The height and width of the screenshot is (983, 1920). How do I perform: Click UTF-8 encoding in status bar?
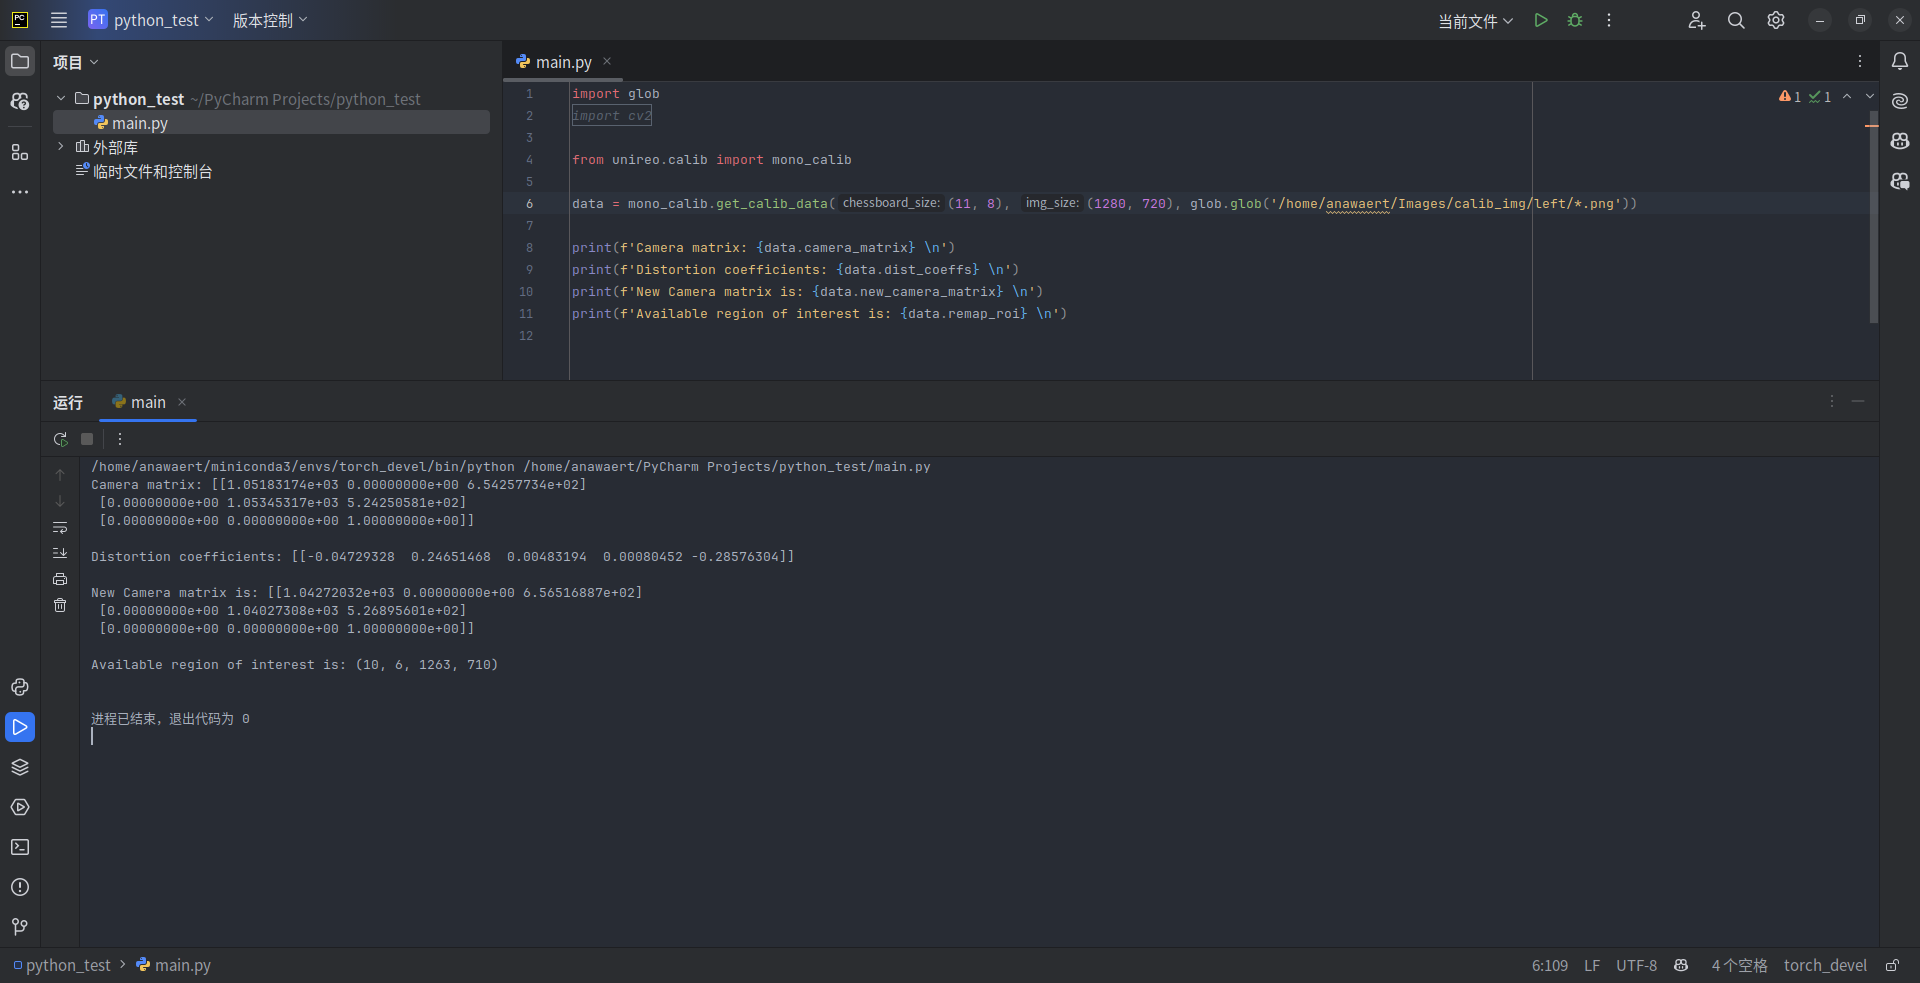click(x=1636, y=965)
